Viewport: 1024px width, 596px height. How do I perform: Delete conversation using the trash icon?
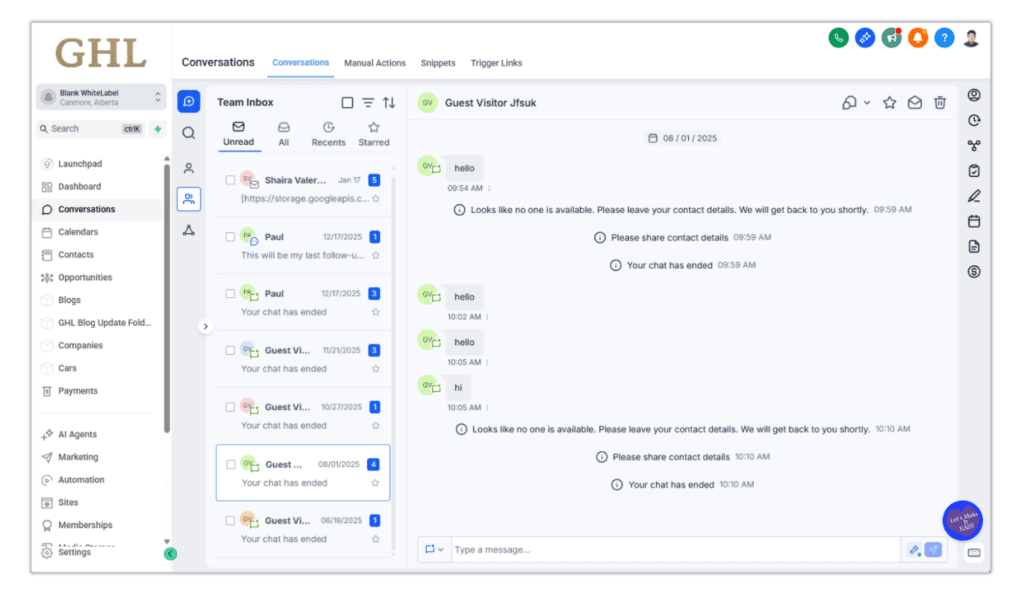(940, 102)
